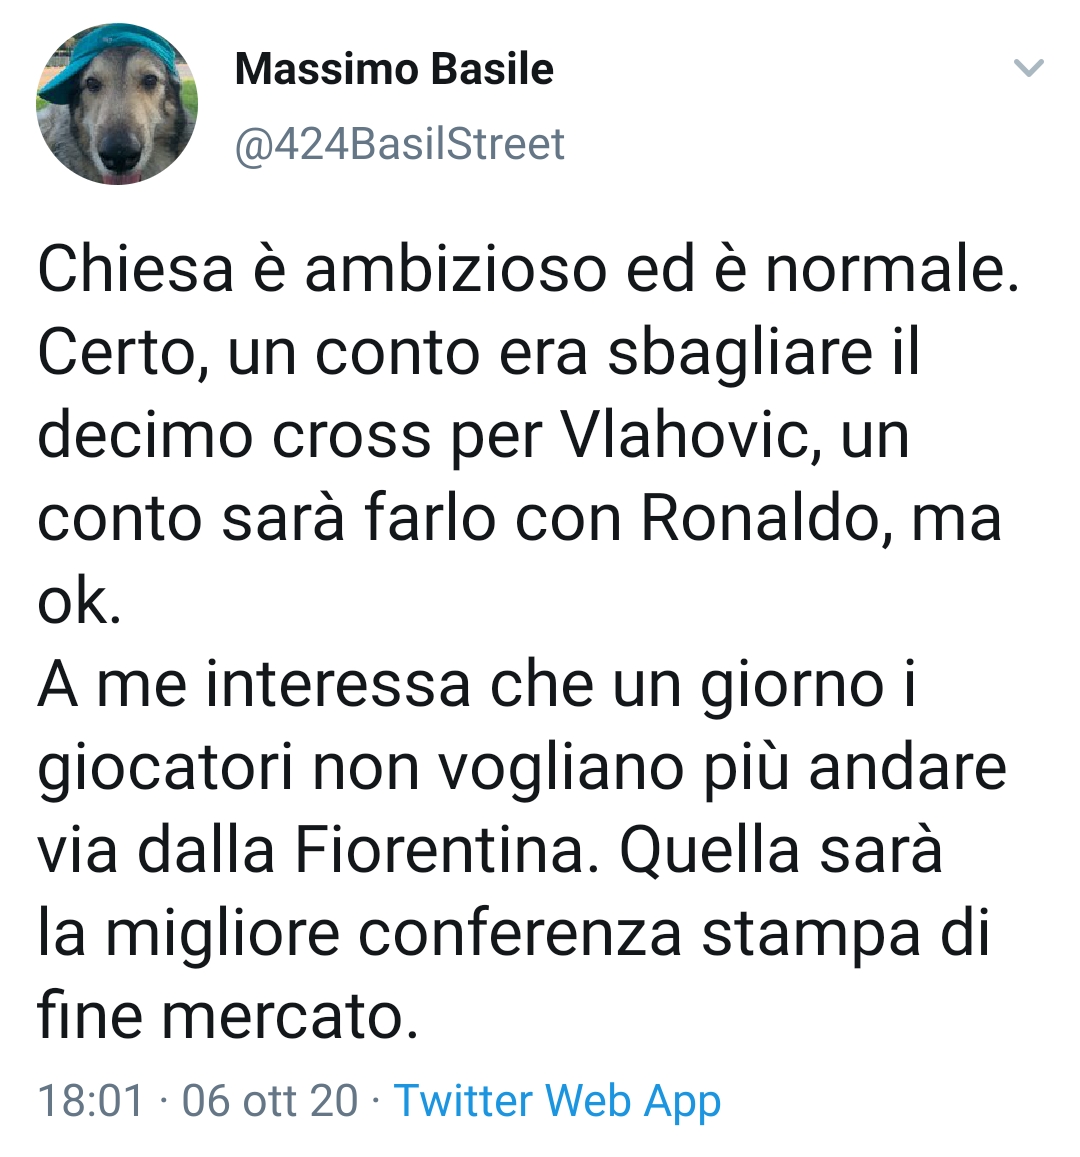Click the 18:01 timestamp
This screenshot has height=1157, width=1080.
point(87,1103)
